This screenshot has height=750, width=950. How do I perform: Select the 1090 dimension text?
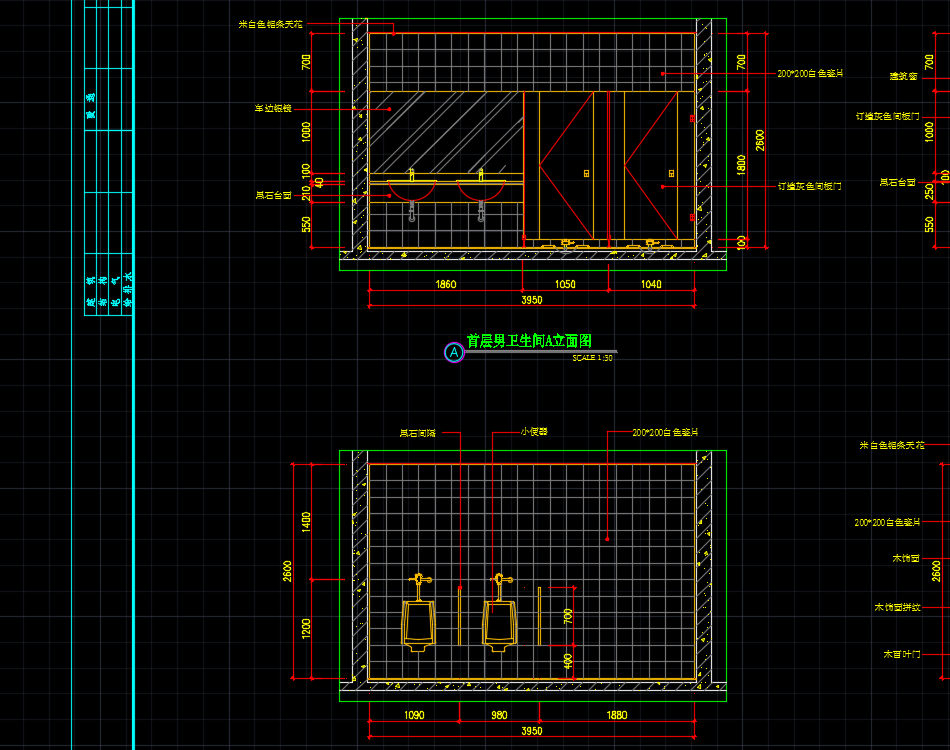pos(414,715)
